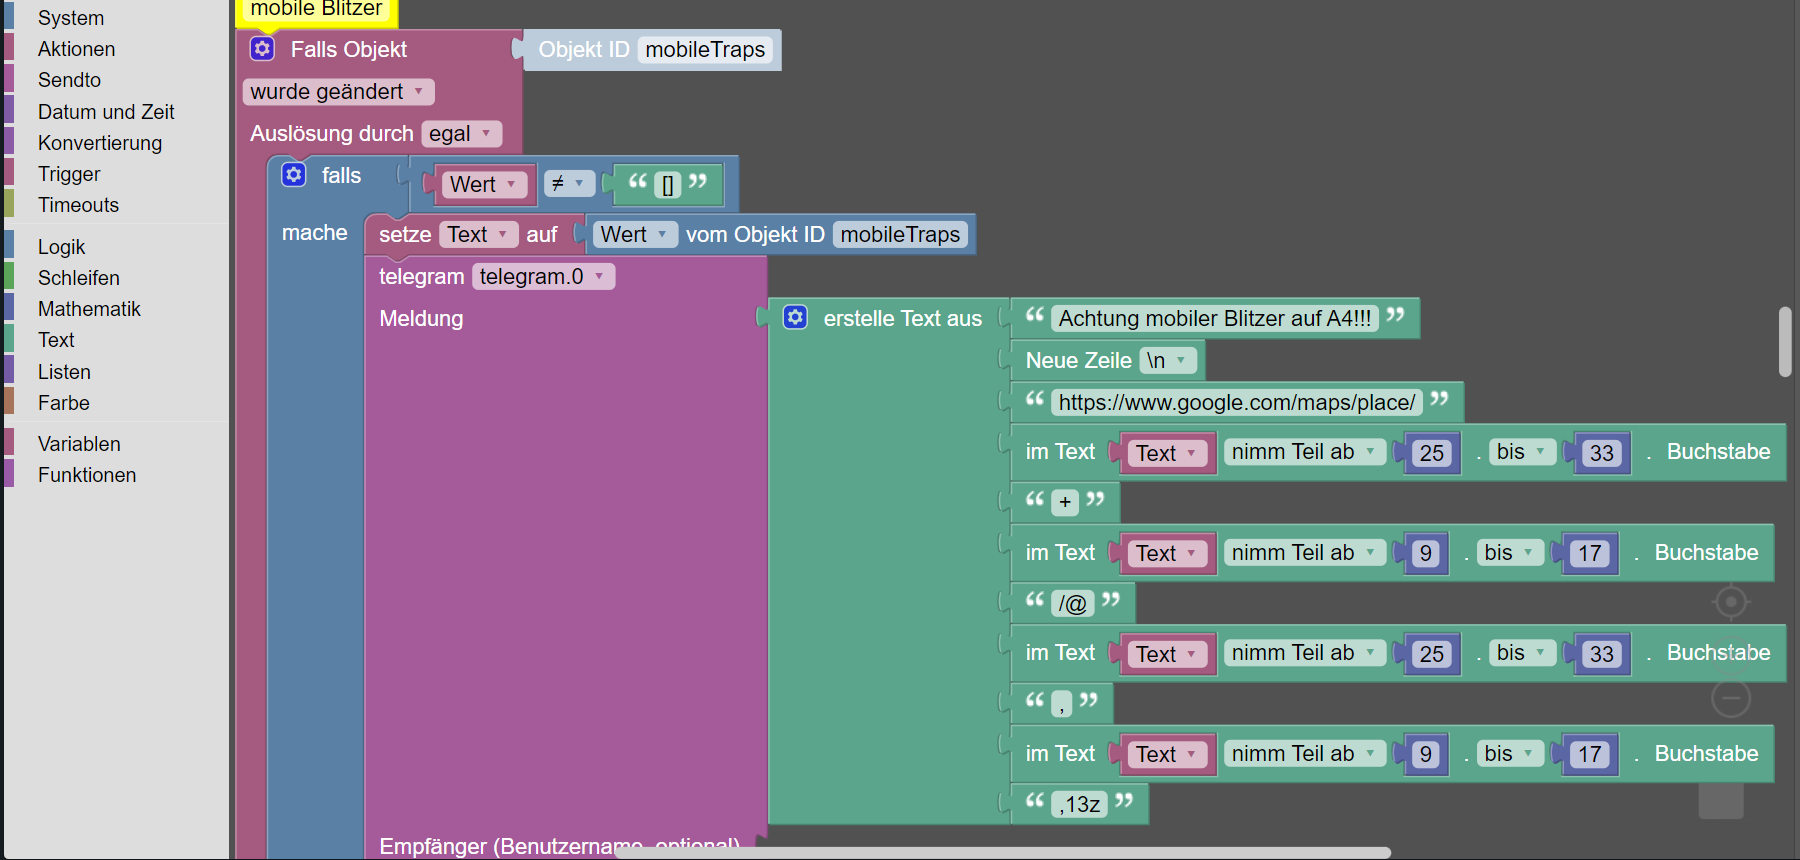The image size is (1800, 860).
Task: Open the Farbe category
Action: click(63, 403)
